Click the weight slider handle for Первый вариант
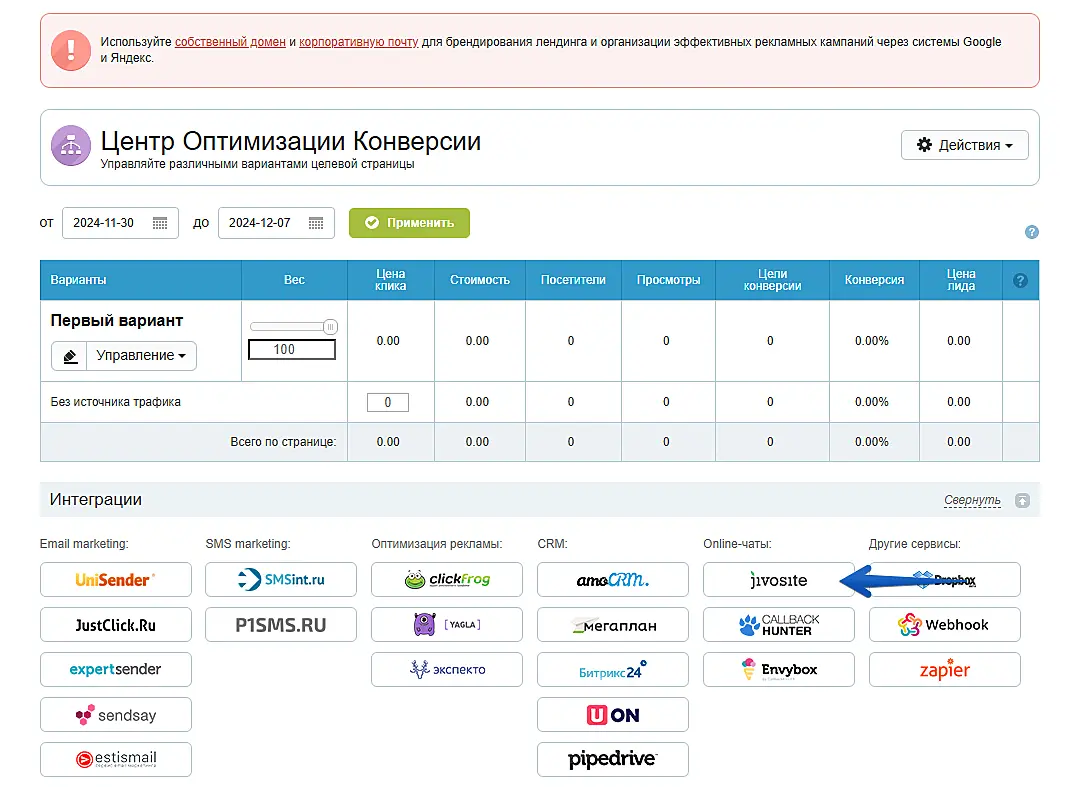 330,327
